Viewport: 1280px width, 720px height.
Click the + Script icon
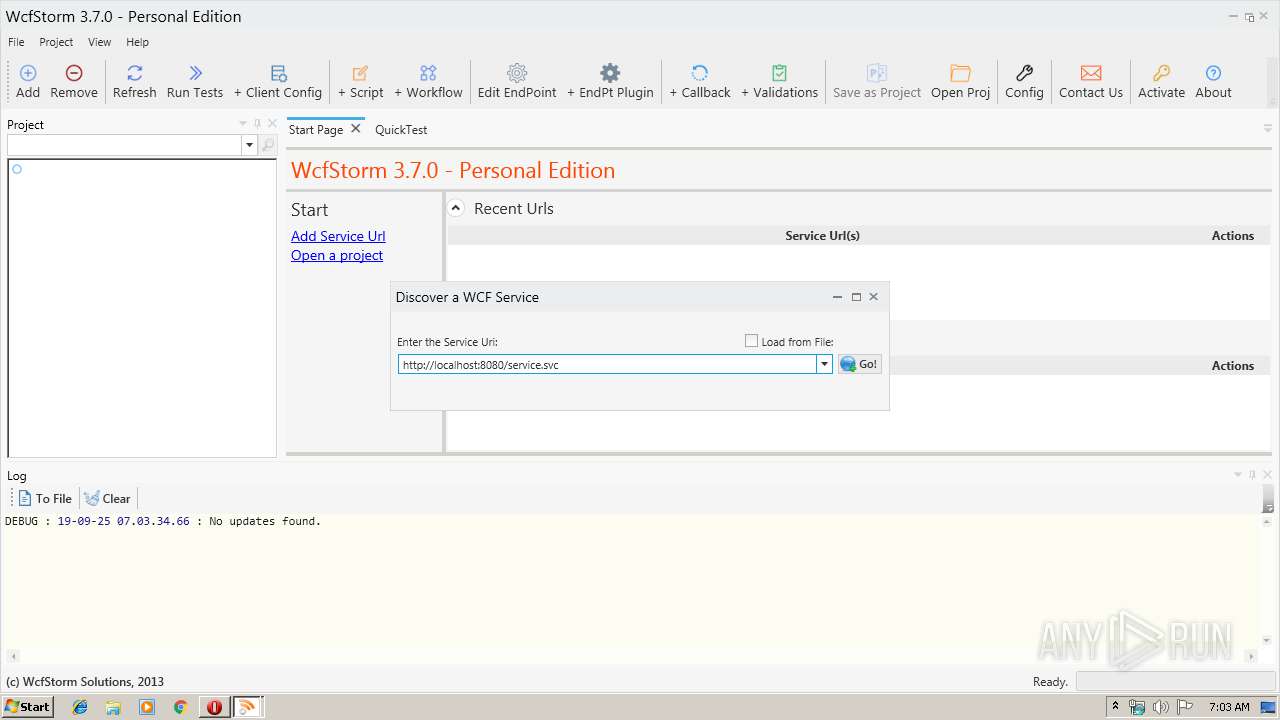(x=360, y=73)
